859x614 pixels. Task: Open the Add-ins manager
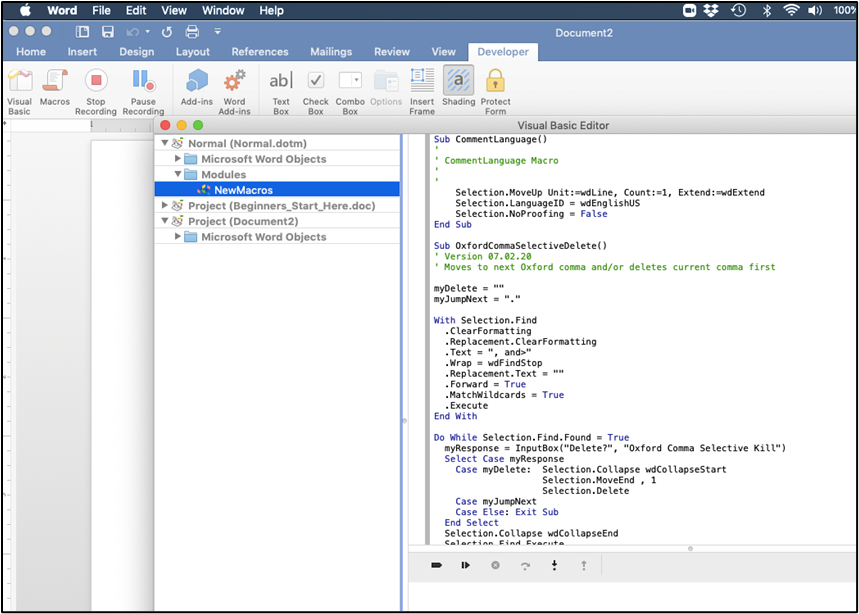[197, 87]
